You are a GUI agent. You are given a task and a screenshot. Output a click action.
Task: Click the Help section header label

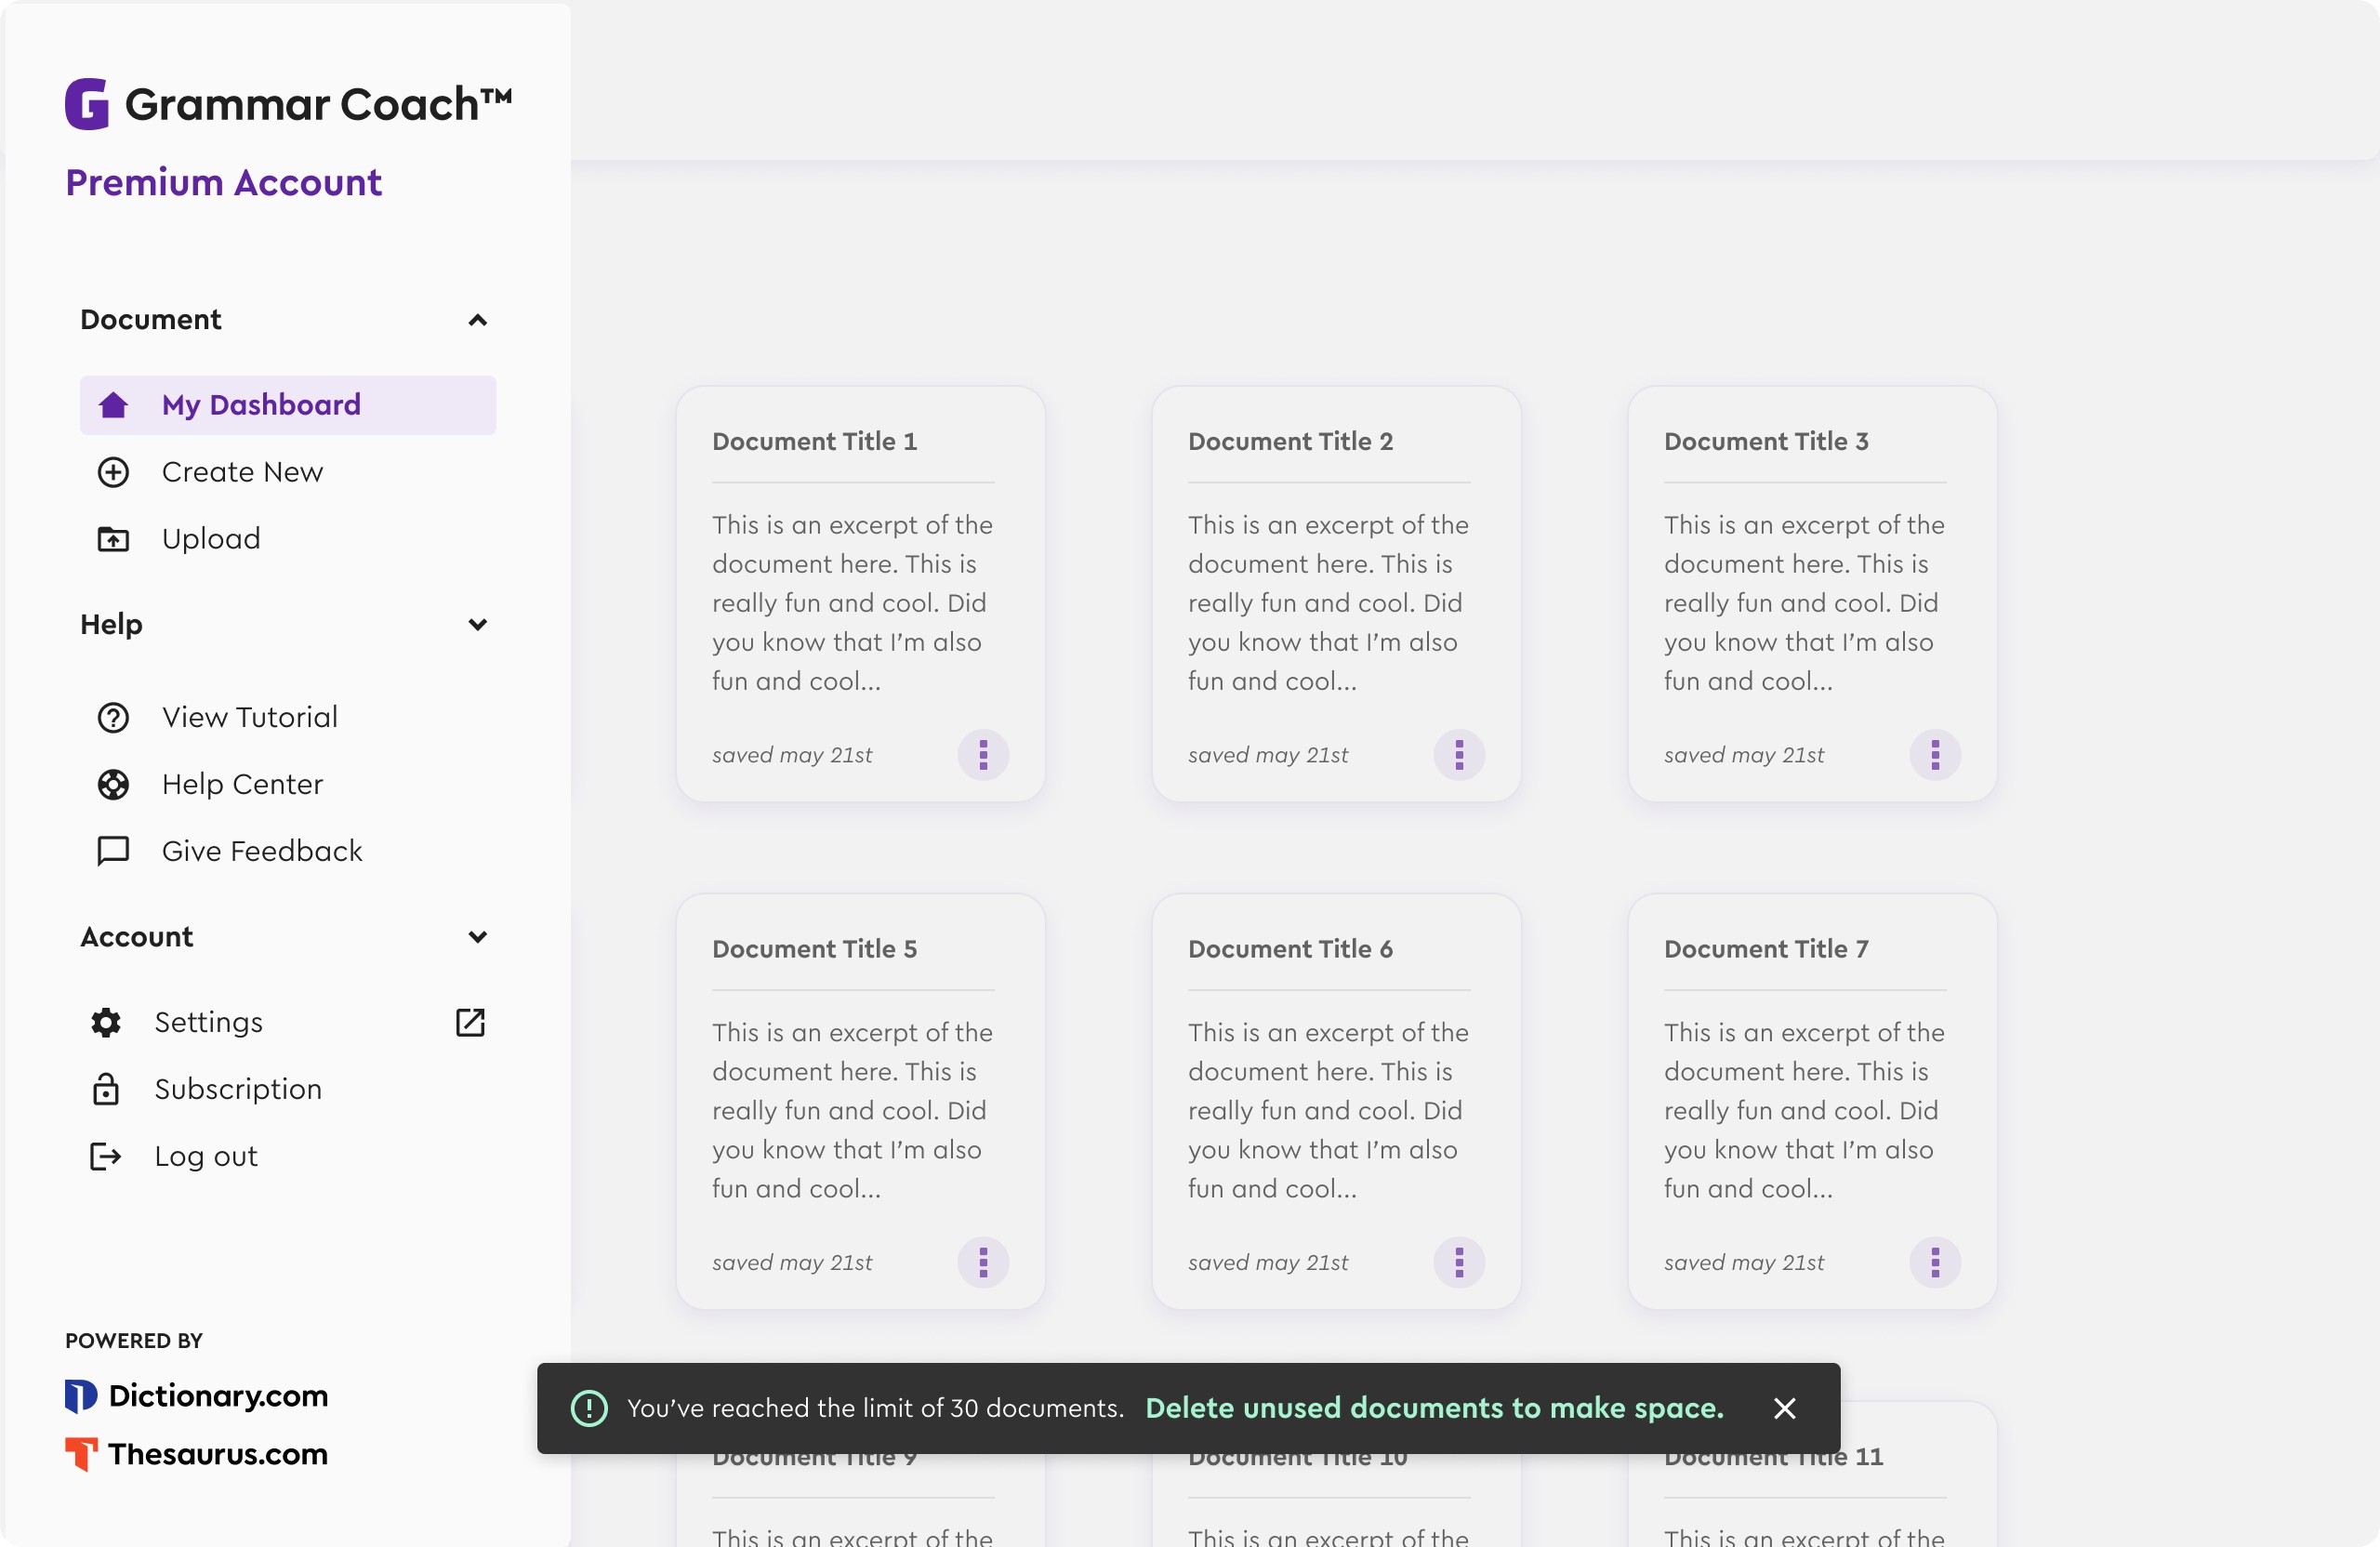111,625
